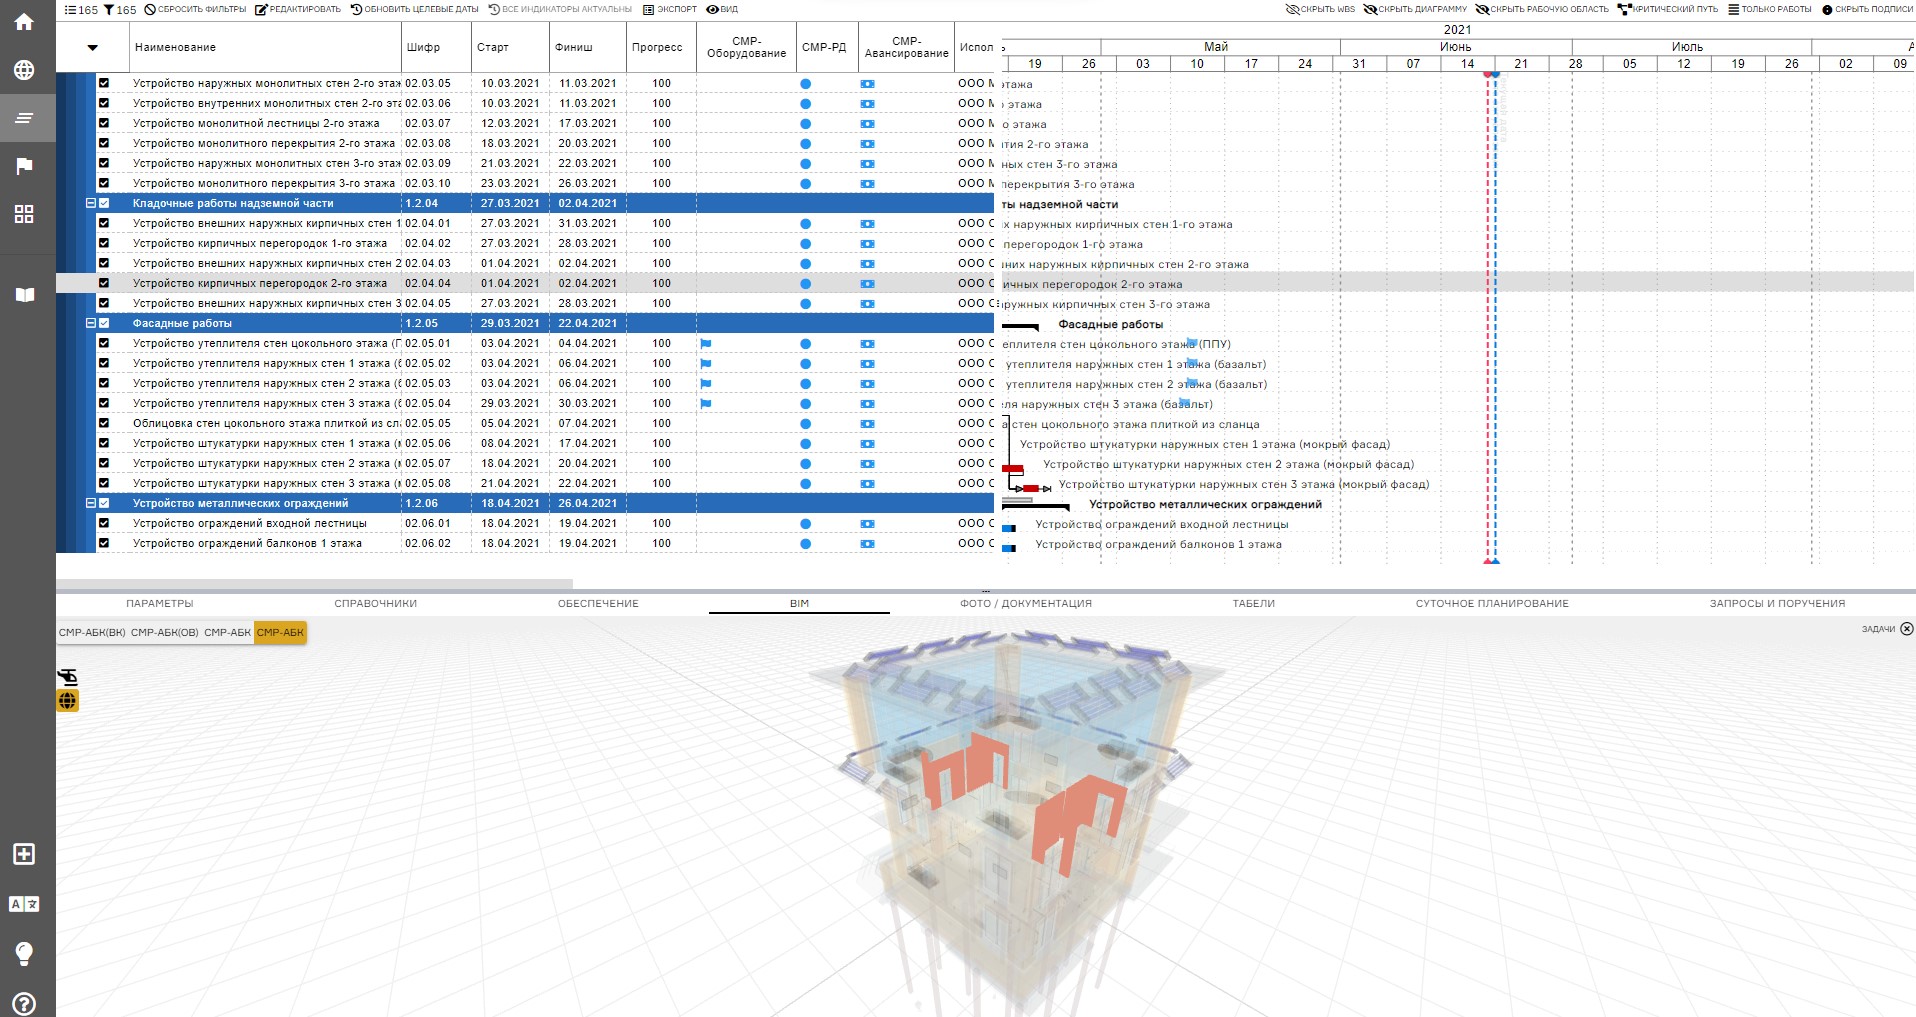Open the Параметры tab
Screen dimensions: 1916x1017
pos(160,604)
